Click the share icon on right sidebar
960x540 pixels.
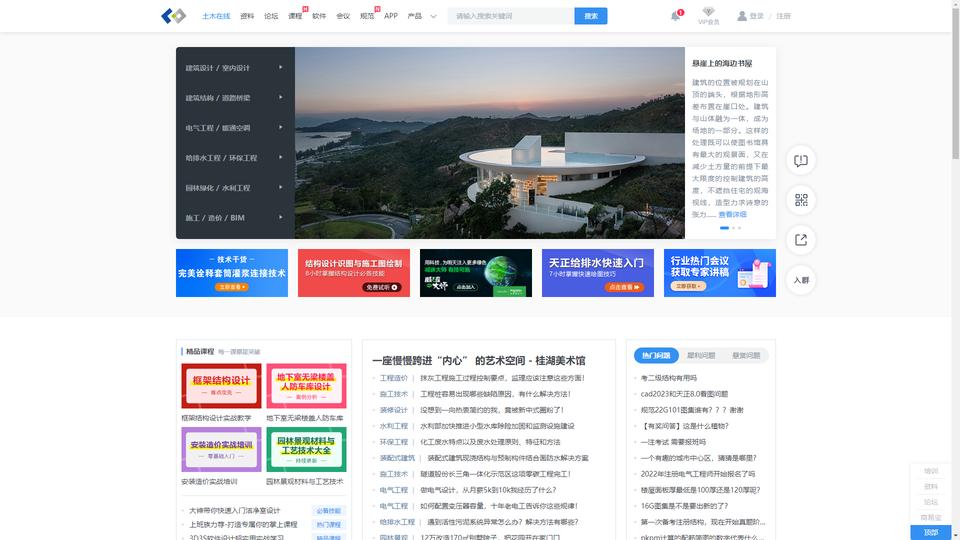pyautogui.click(x=801, y=240)
